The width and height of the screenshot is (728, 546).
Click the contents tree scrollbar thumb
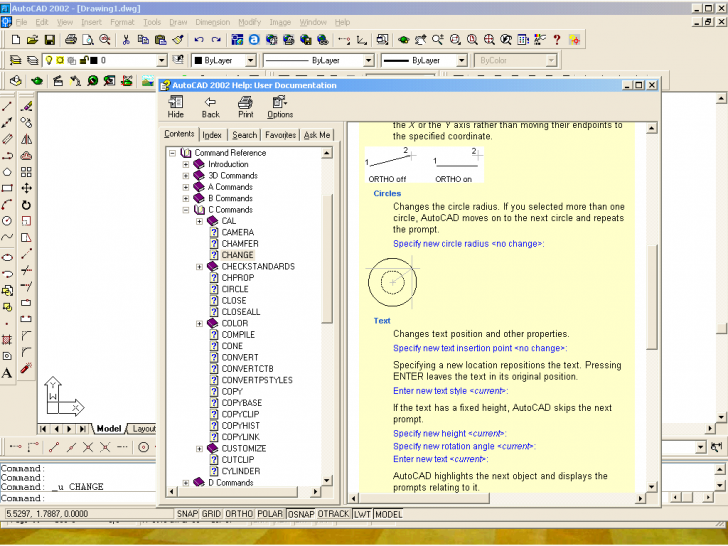pos(327,258)
